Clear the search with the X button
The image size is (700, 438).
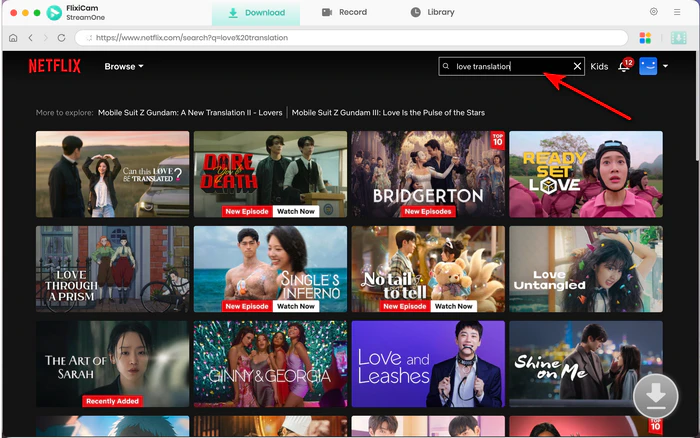coord(577,67)
